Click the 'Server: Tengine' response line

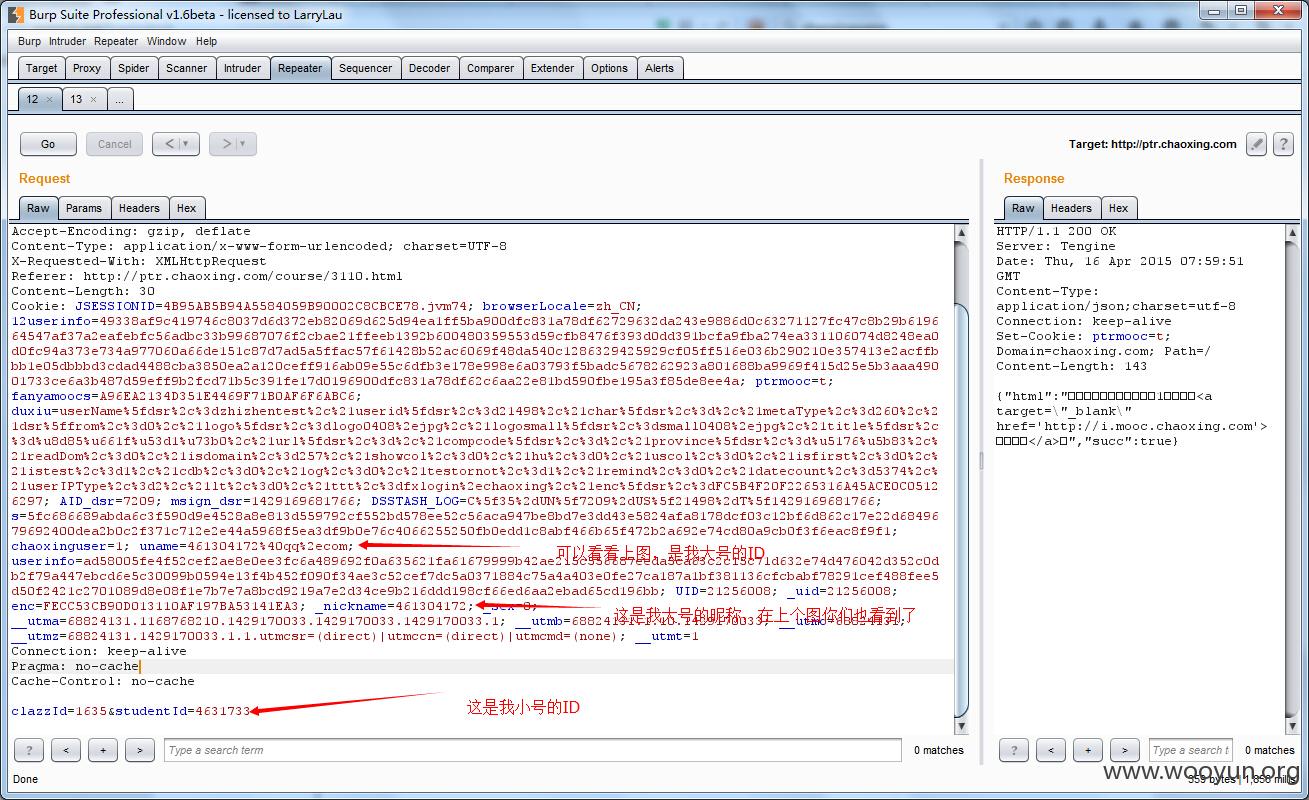[x=1055, y=246]
